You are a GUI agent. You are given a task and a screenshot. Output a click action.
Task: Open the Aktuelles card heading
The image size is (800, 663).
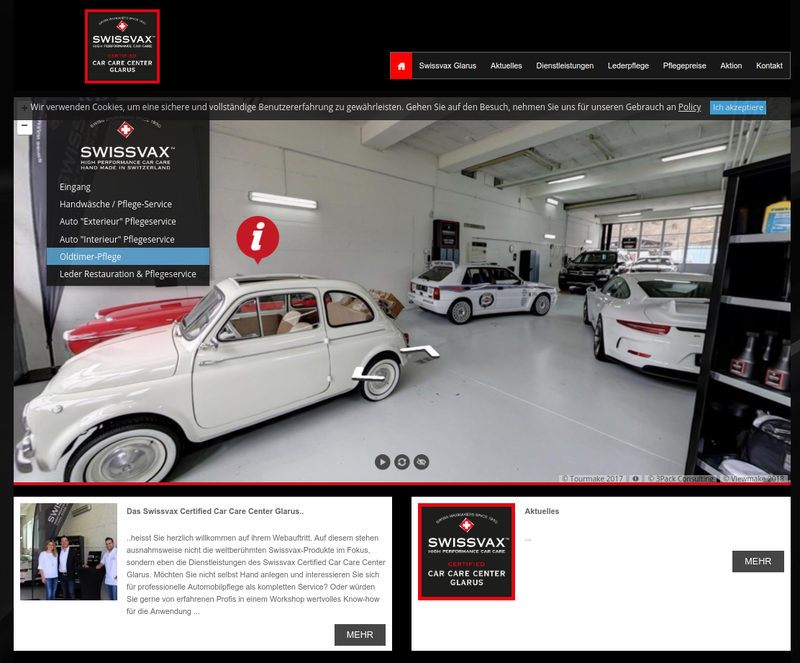pyautogui.click(x=542, y=511)
